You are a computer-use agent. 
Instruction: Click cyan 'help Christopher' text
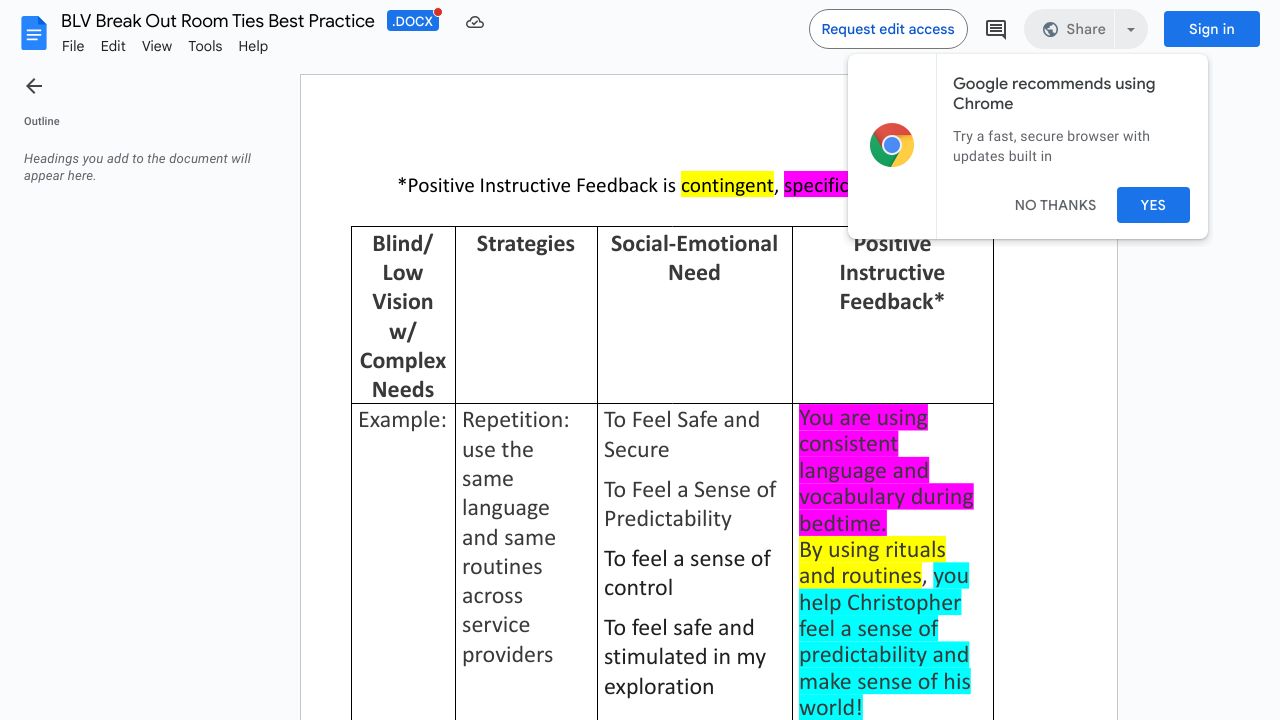[x=880, y=603]
